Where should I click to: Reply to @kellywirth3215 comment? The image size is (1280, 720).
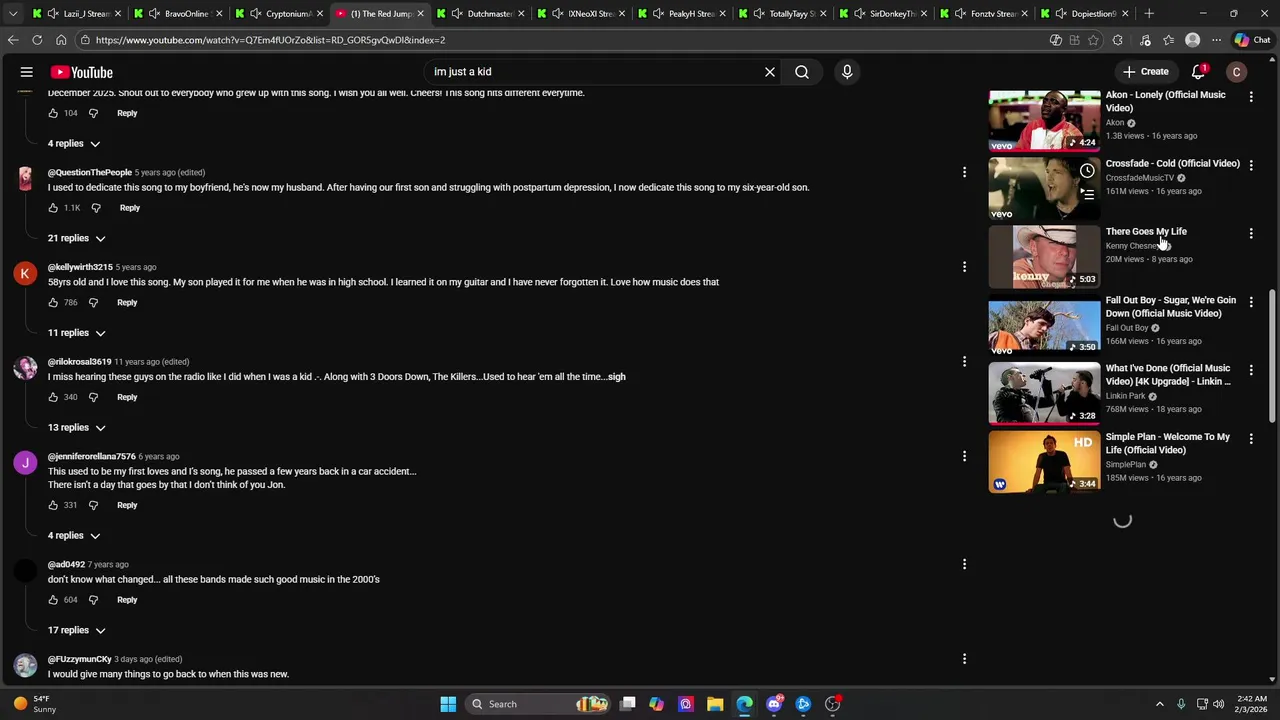point(127,302)
